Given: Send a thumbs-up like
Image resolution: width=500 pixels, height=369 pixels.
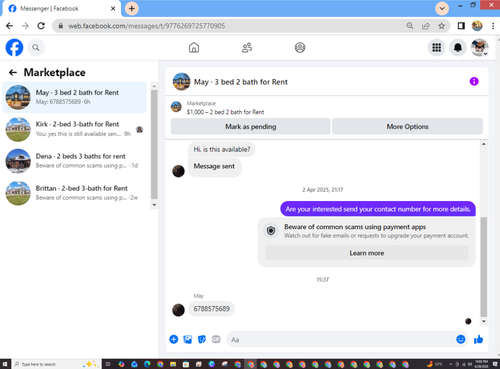Looking at the screenshot, I should click(478, 339).
